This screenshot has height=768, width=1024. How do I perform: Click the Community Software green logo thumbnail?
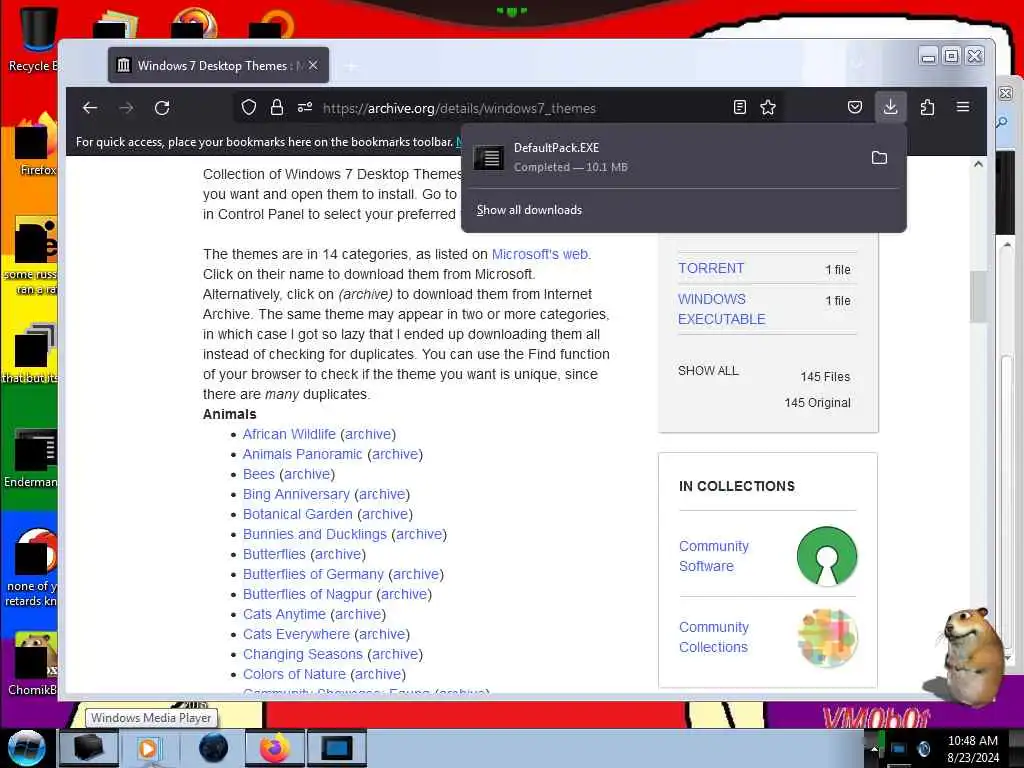coord(827,556)
